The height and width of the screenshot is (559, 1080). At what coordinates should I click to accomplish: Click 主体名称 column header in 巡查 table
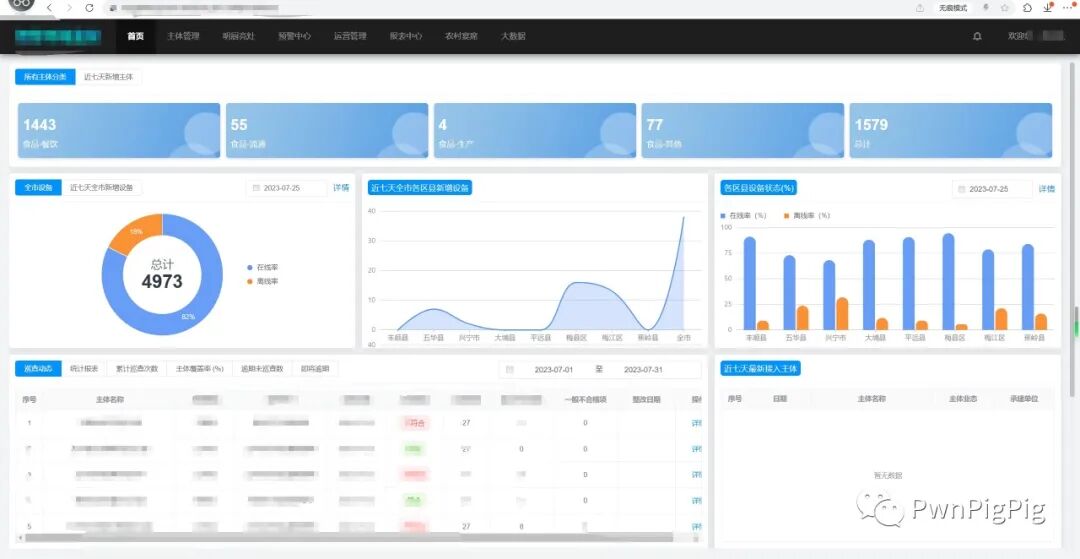(110, 399)
